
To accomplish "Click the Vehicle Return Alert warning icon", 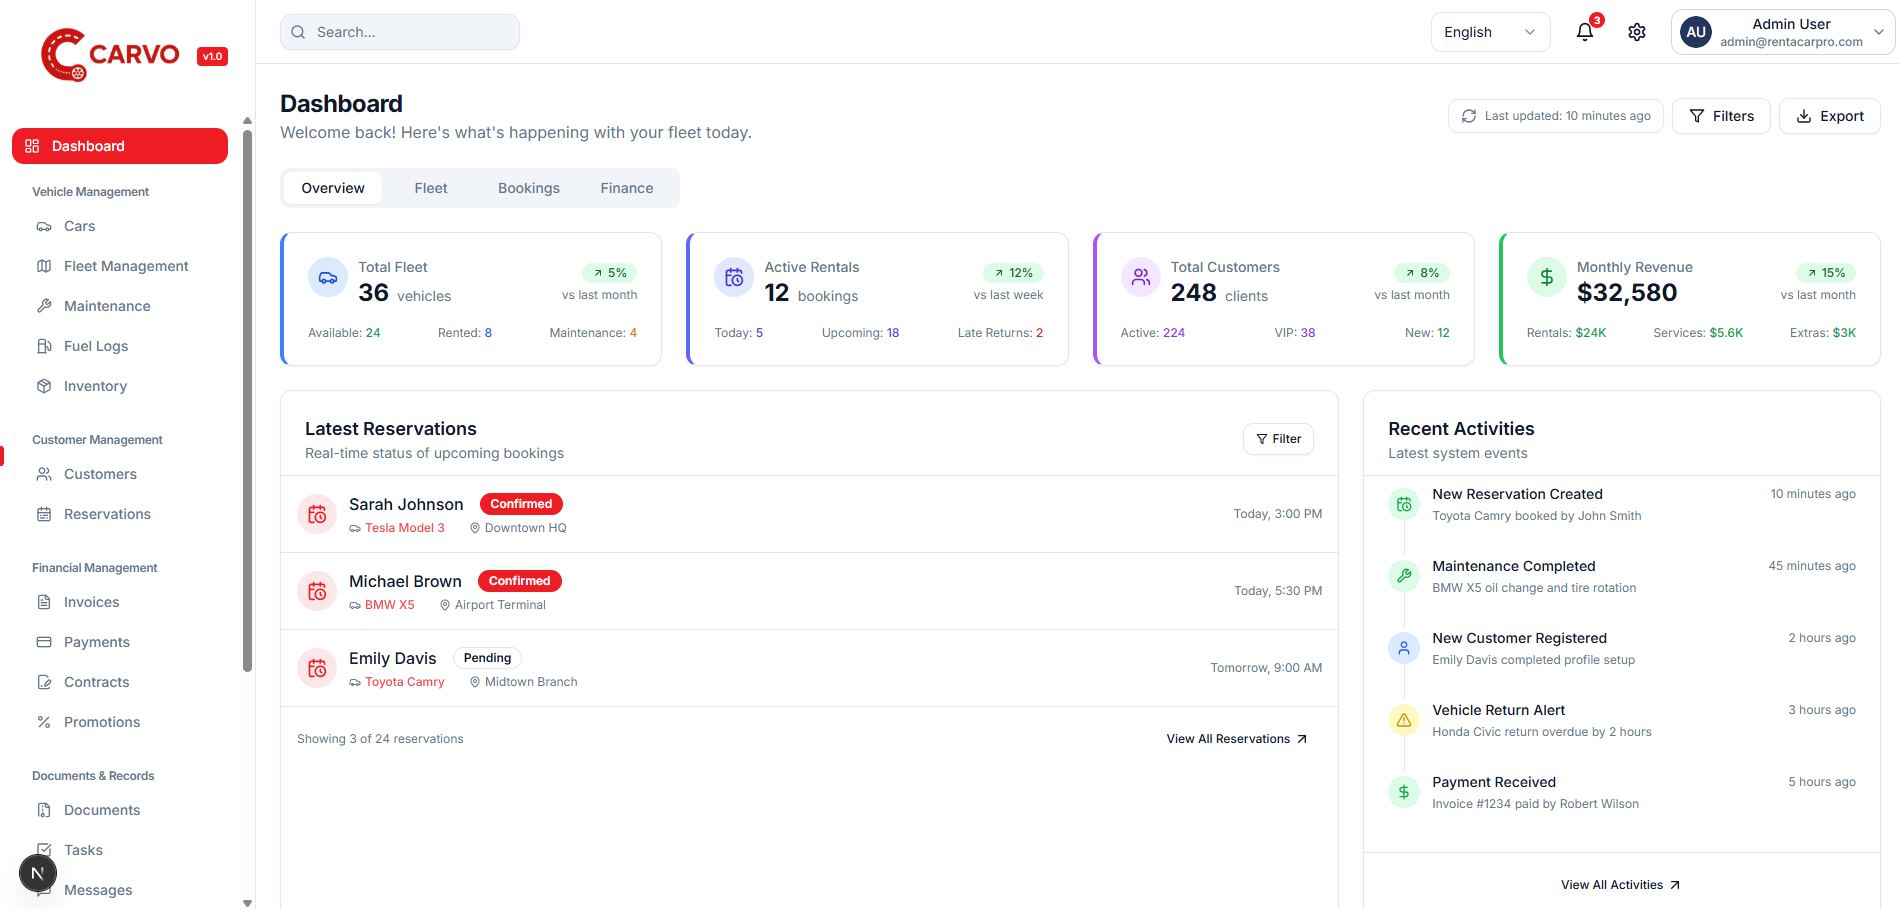I will pyautogui.click(x=1404, y=720).
